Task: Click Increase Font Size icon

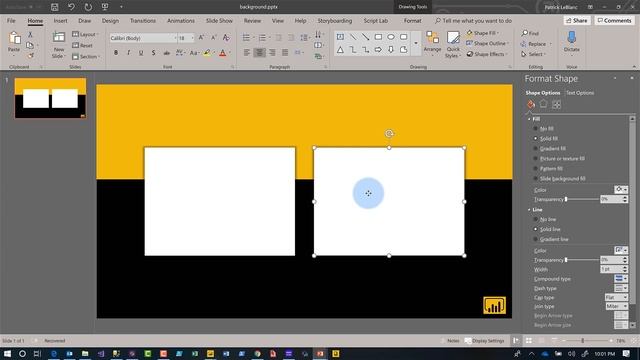Action: point(201,38)
